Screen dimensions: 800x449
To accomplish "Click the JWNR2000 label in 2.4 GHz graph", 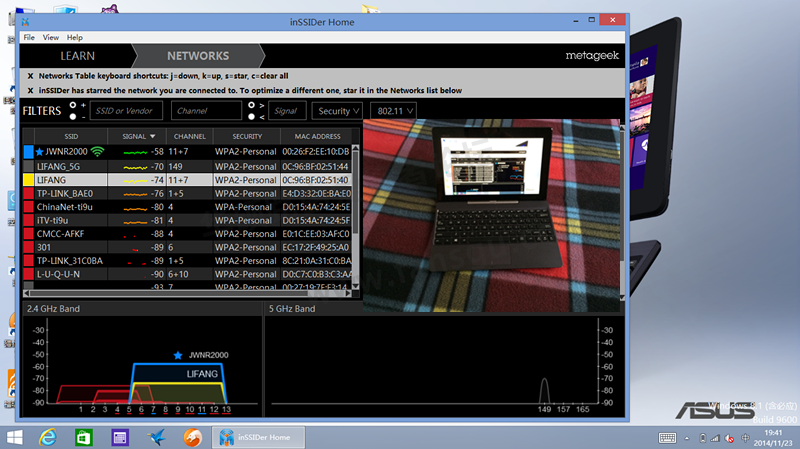I will (x=209, y=355).
